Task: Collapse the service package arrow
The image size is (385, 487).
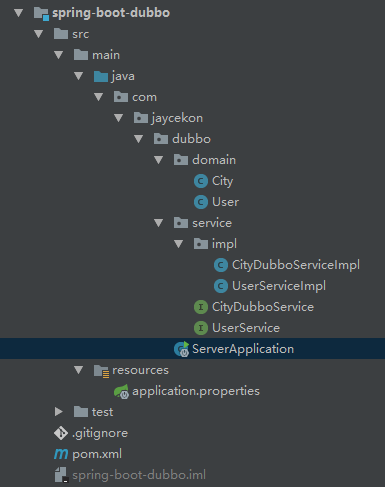Action: tap(159, 223)
